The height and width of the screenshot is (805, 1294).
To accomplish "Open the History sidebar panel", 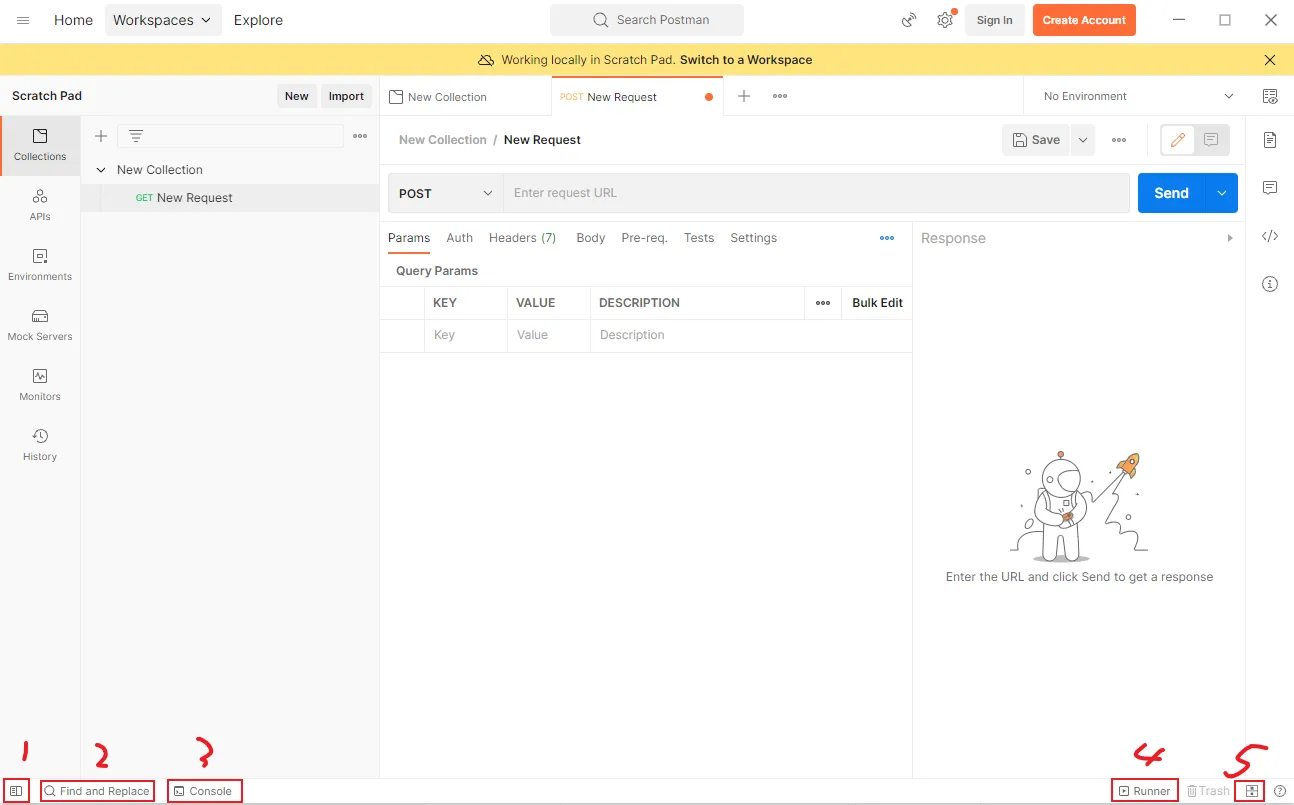I will (x=40, y=445).
